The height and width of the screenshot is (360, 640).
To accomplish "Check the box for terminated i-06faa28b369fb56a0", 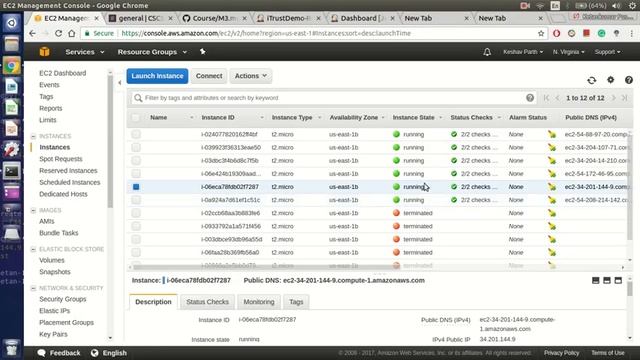I will [x=136, y=252].
